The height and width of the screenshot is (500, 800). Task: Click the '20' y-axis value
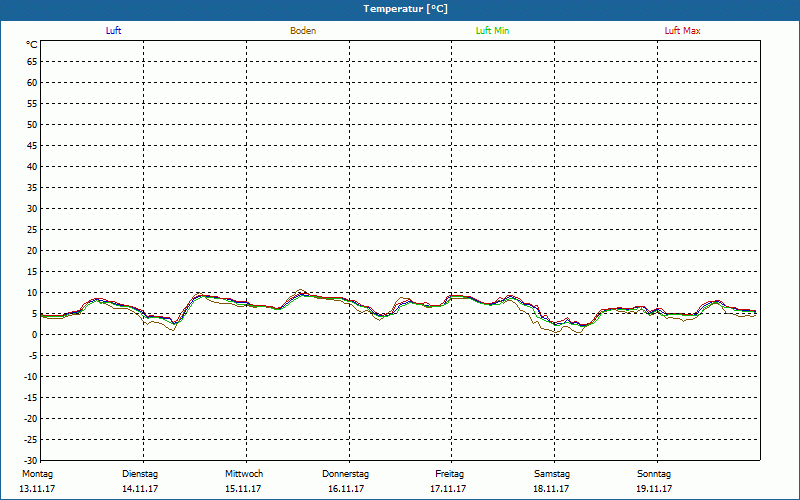(32, 251)
